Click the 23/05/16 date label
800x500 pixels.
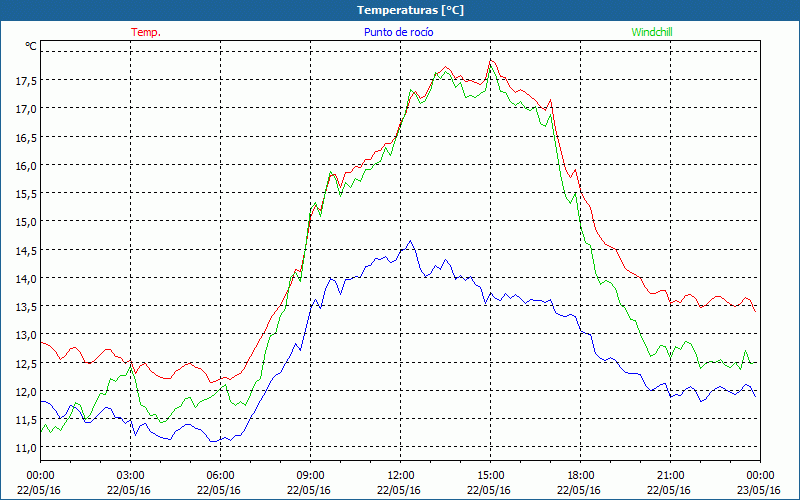click(x=759, y=490)
